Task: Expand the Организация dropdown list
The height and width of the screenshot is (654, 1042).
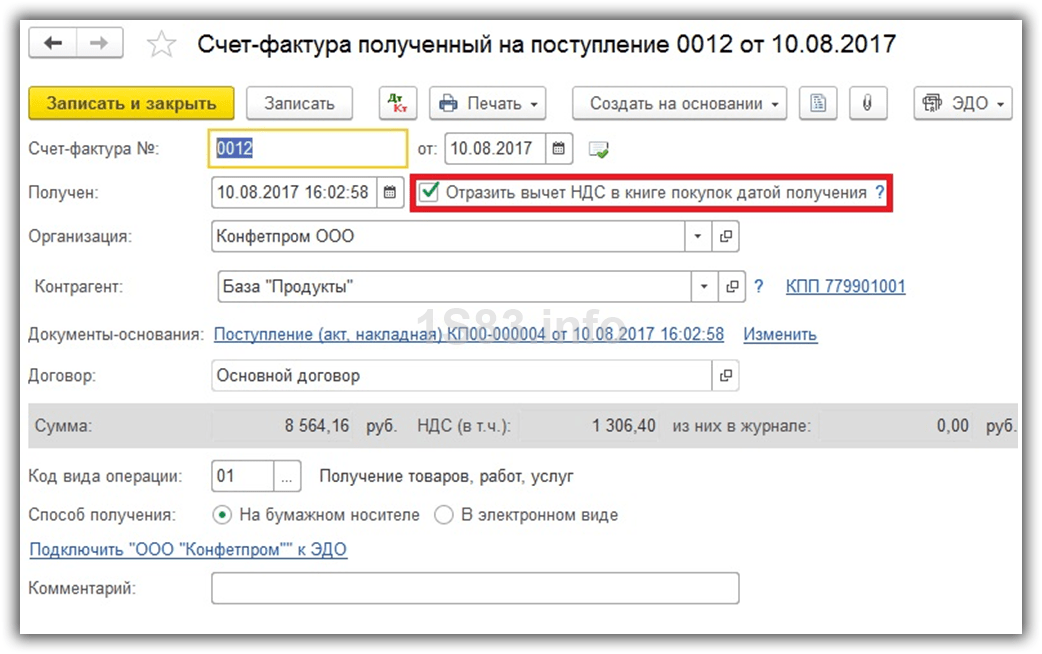Action: click(698, 237)
